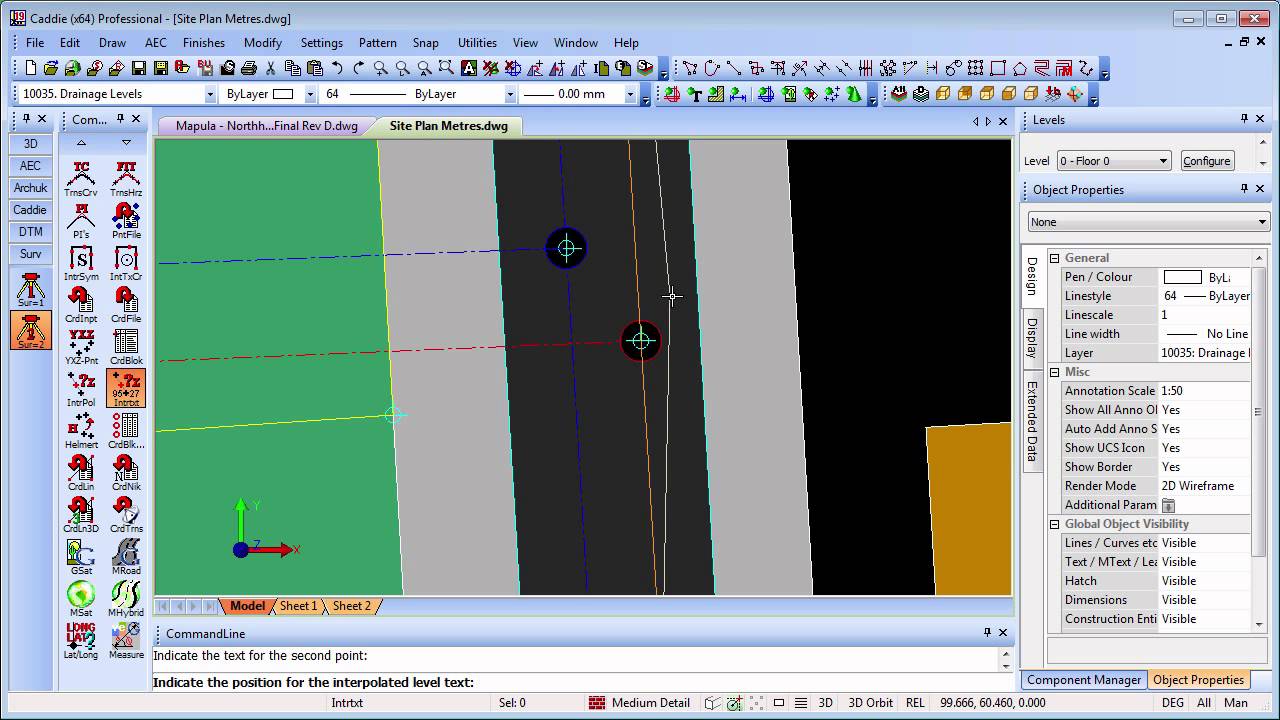Collapse the Global Object Visibility section
Image resolution: width=1280 pixels, height=720 pixels.
(1054, 524)
